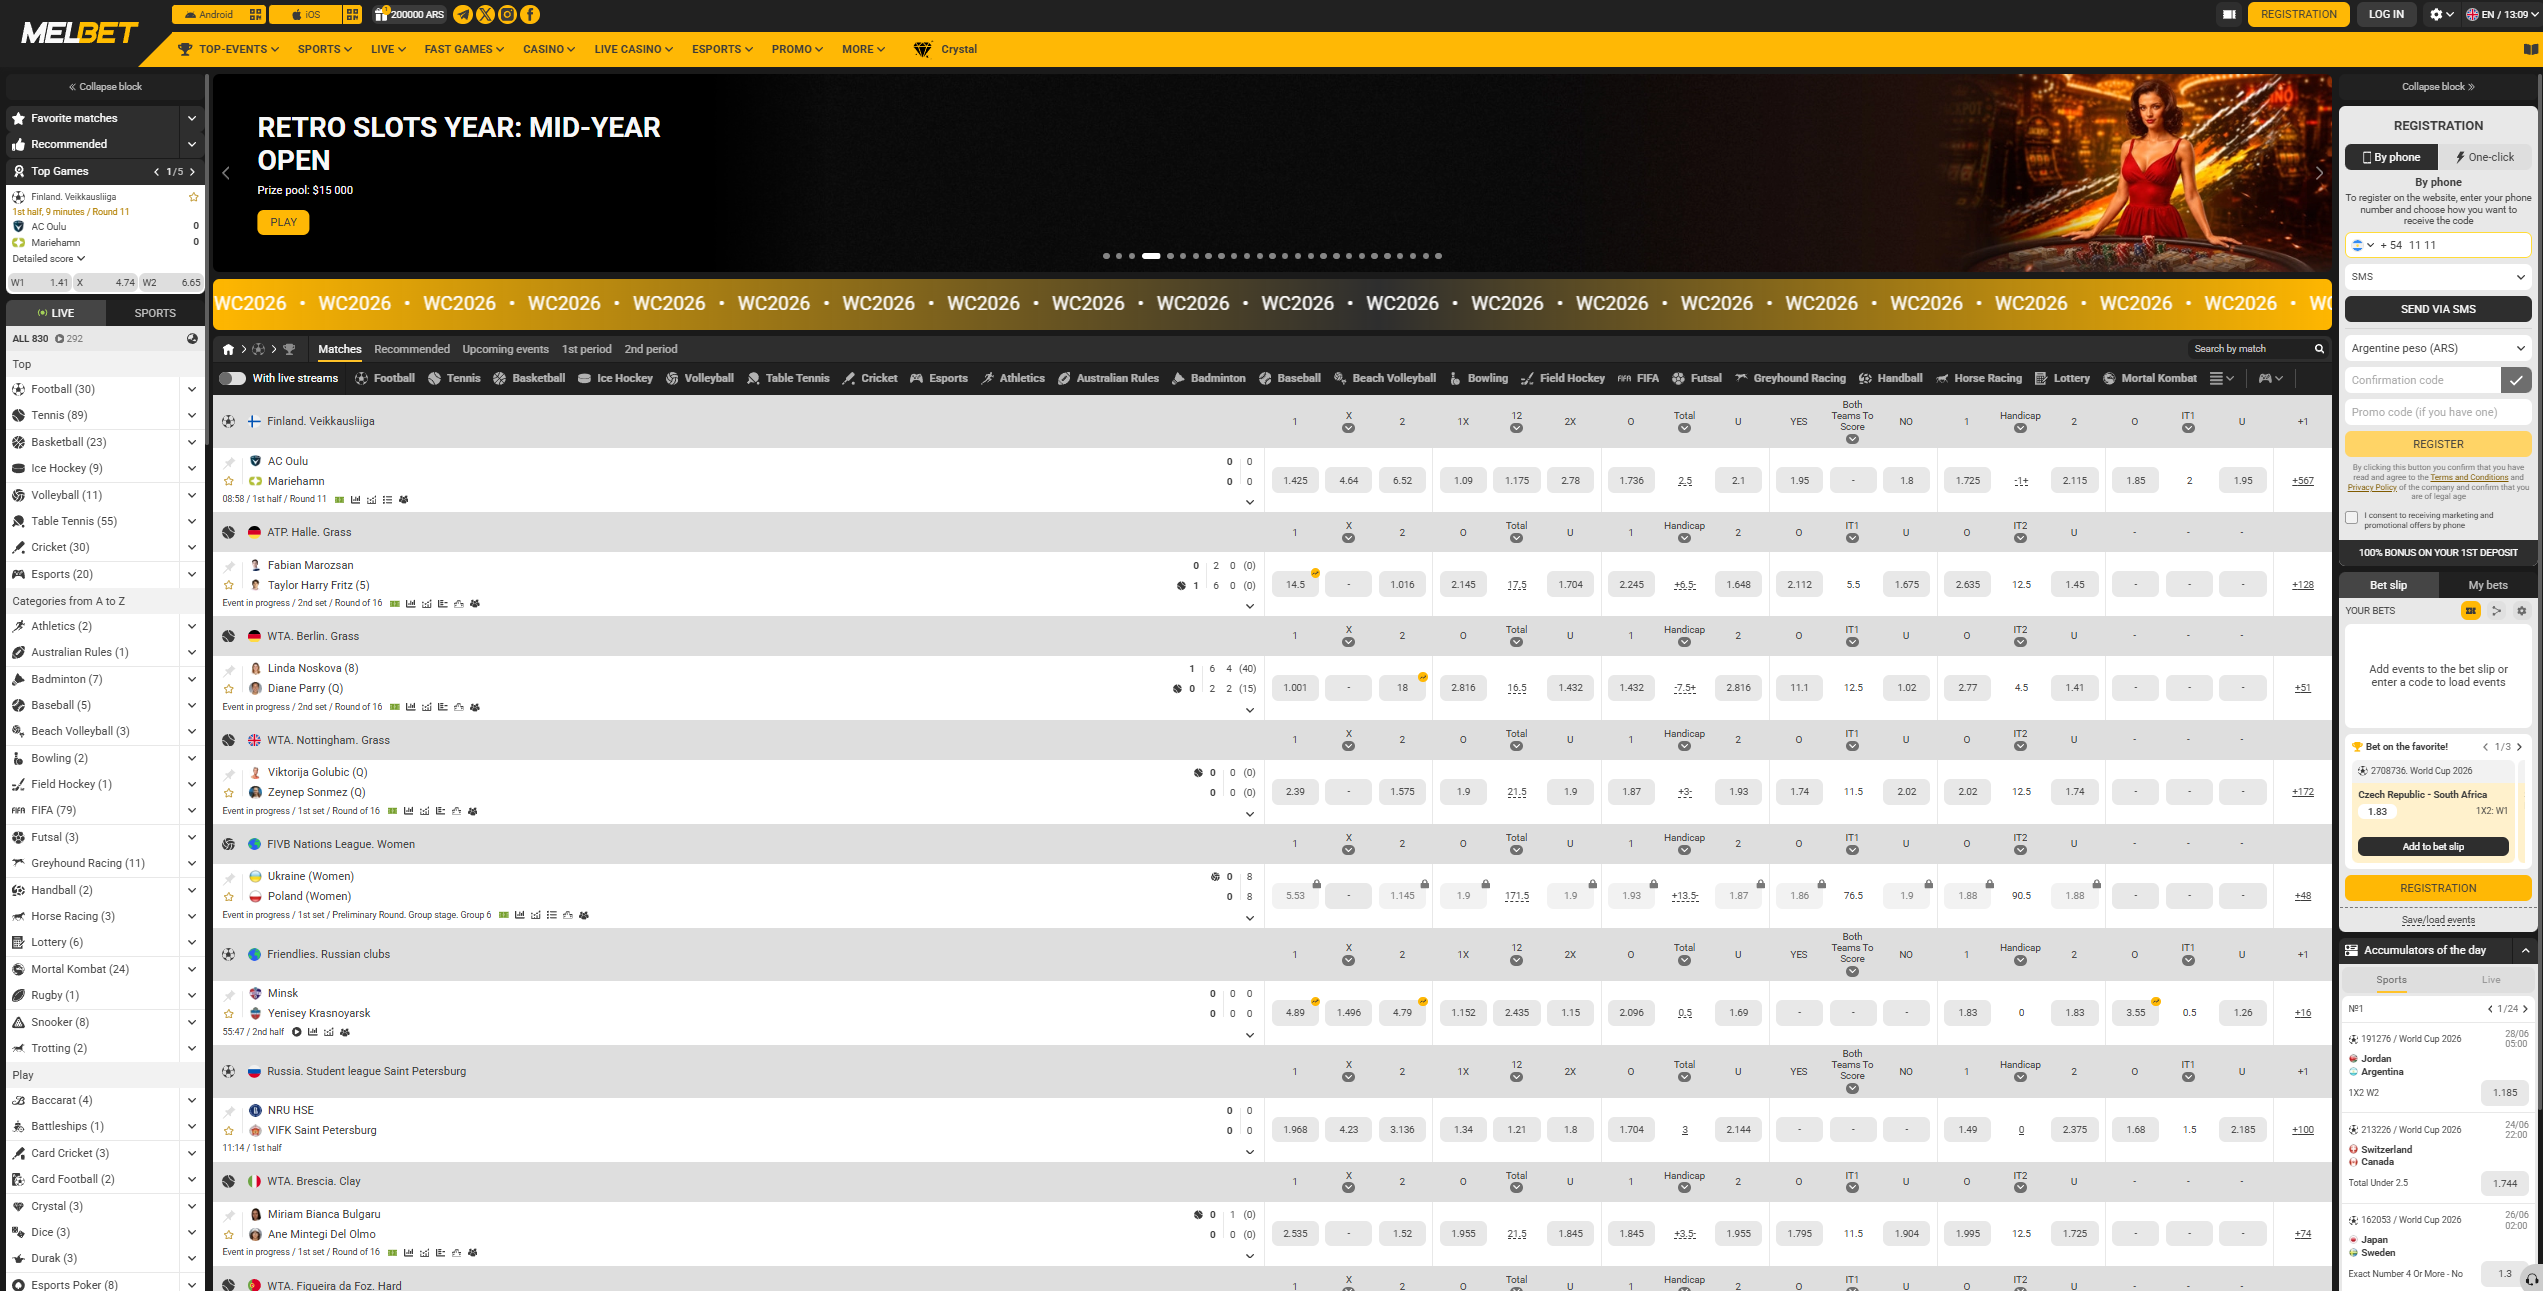Switch to Upcoming events tab
Image resolution: width=2543 pixels, height=1291 pixels.
[x=505, y=349]
